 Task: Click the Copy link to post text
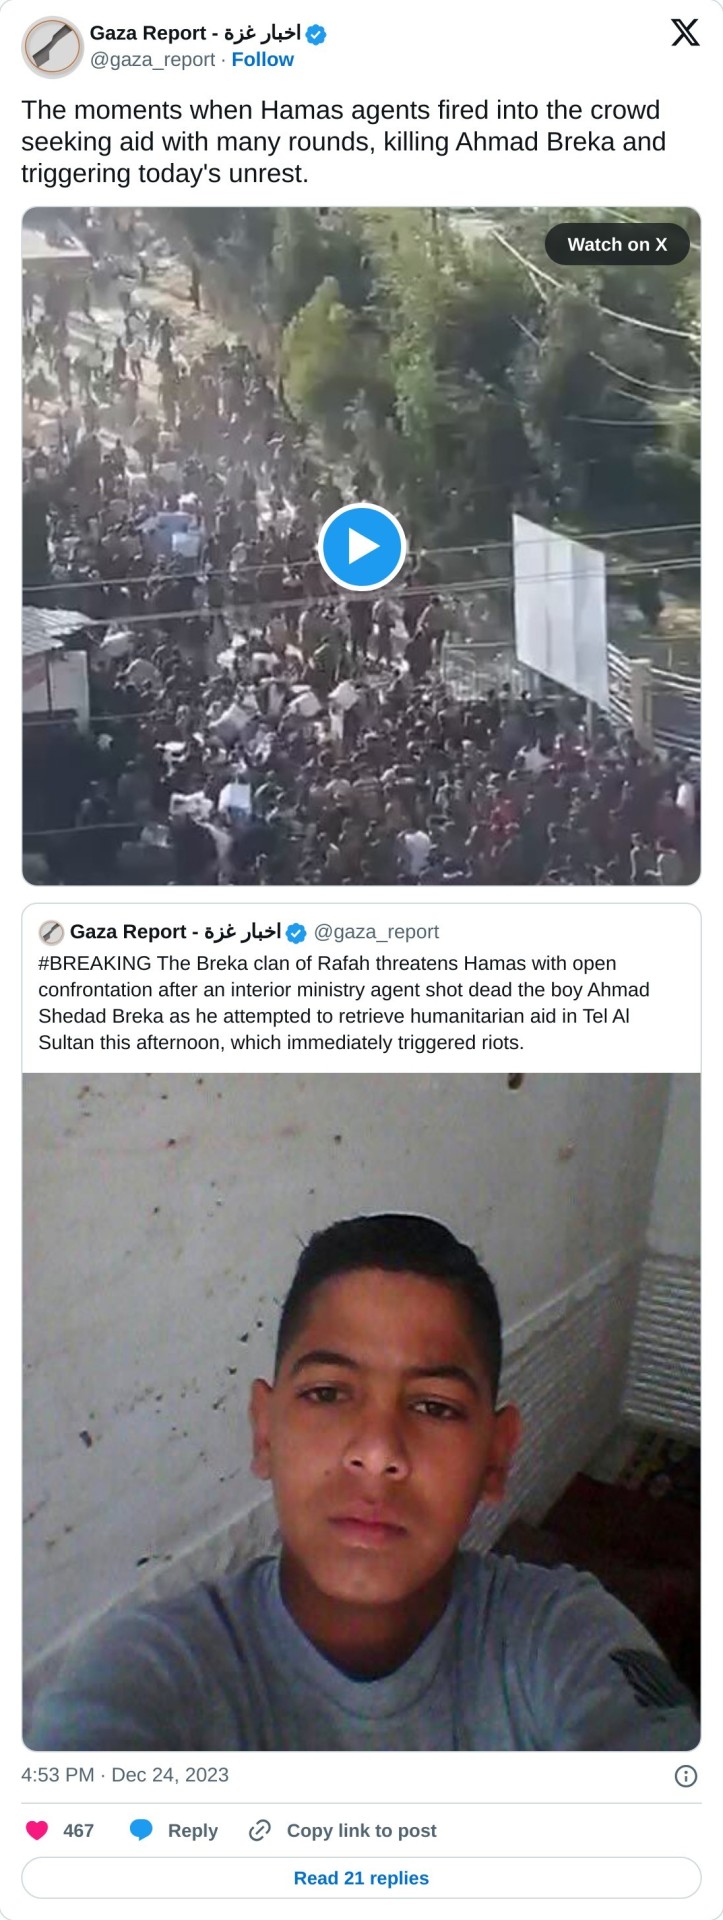click(361, 1830)
